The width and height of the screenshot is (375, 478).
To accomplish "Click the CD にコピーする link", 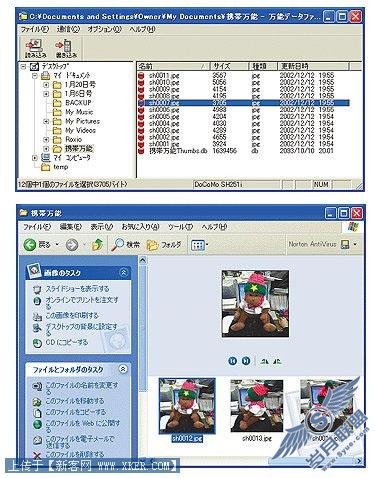I will coord(66,342).
